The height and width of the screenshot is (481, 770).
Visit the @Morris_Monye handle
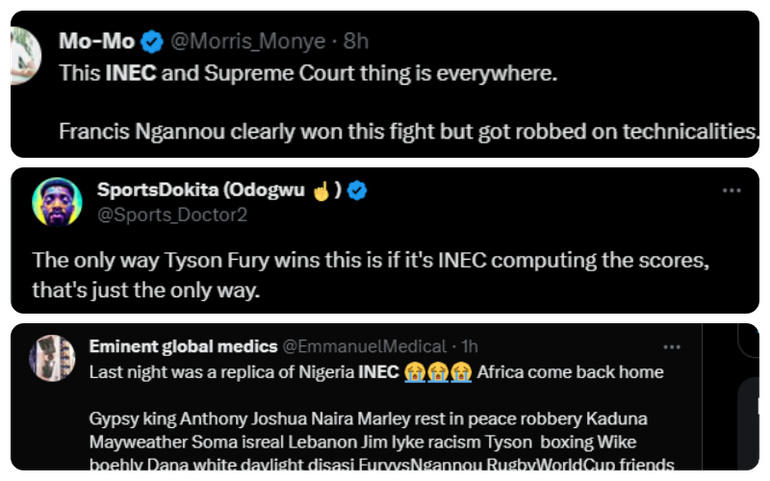pos(248,42)
